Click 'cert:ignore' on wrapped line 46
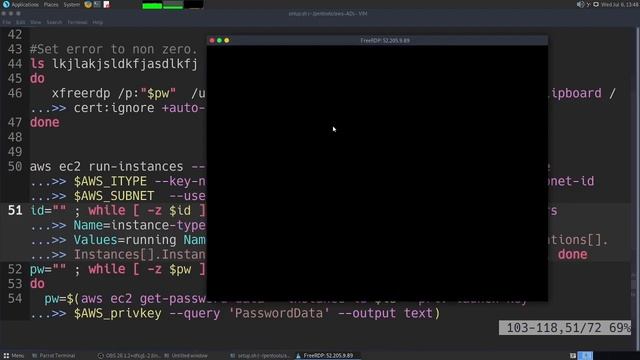Image resolution: width=640 pixels, height=360 pixels. 114,108
